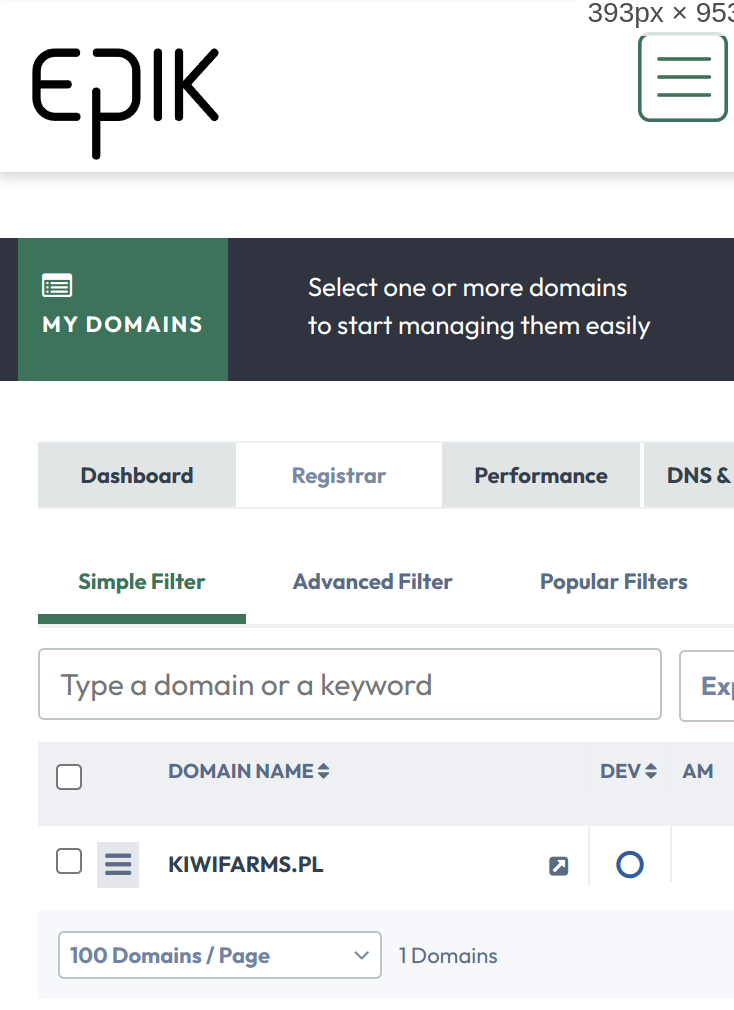The width and height of the screenshot is (734, 1010).
Task: Click the DOMAIN NAME column header
Action: tap(241, 771)
